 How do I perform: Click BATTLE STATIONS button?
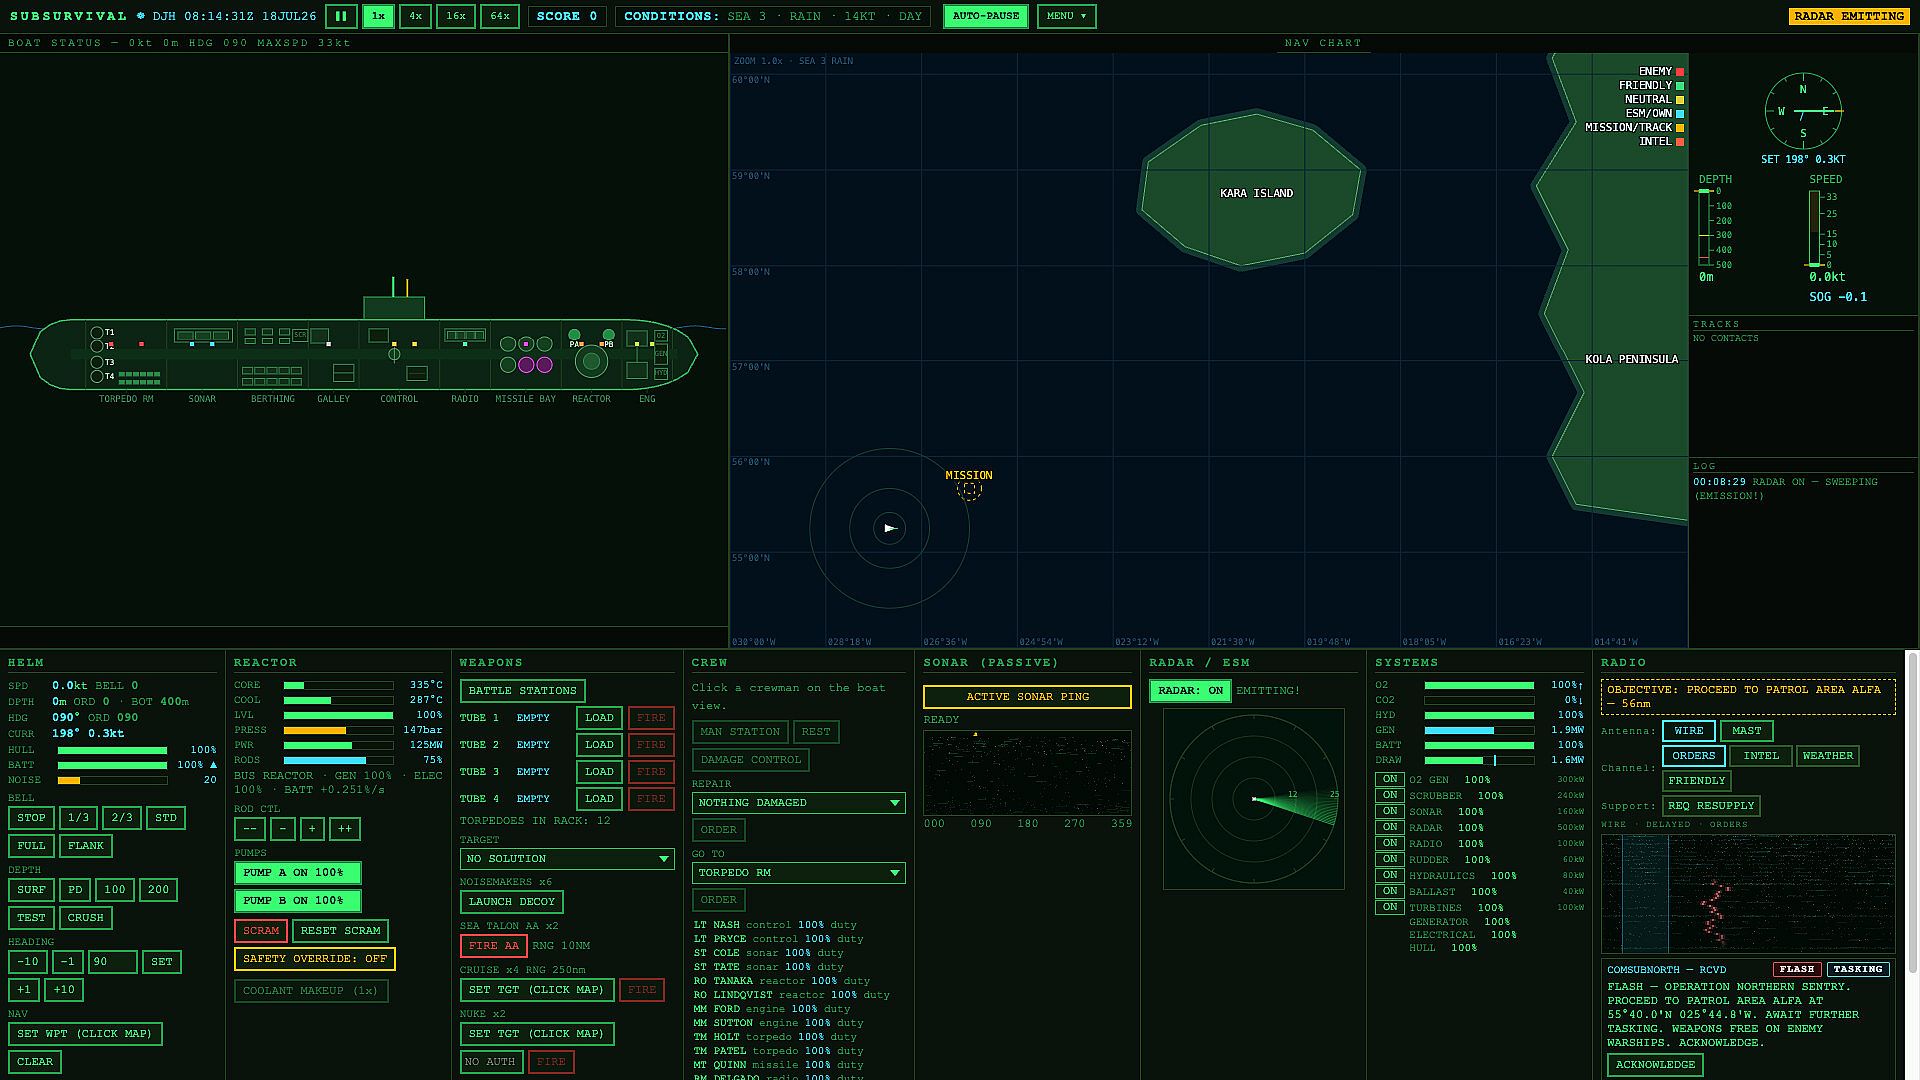point(522,691)
